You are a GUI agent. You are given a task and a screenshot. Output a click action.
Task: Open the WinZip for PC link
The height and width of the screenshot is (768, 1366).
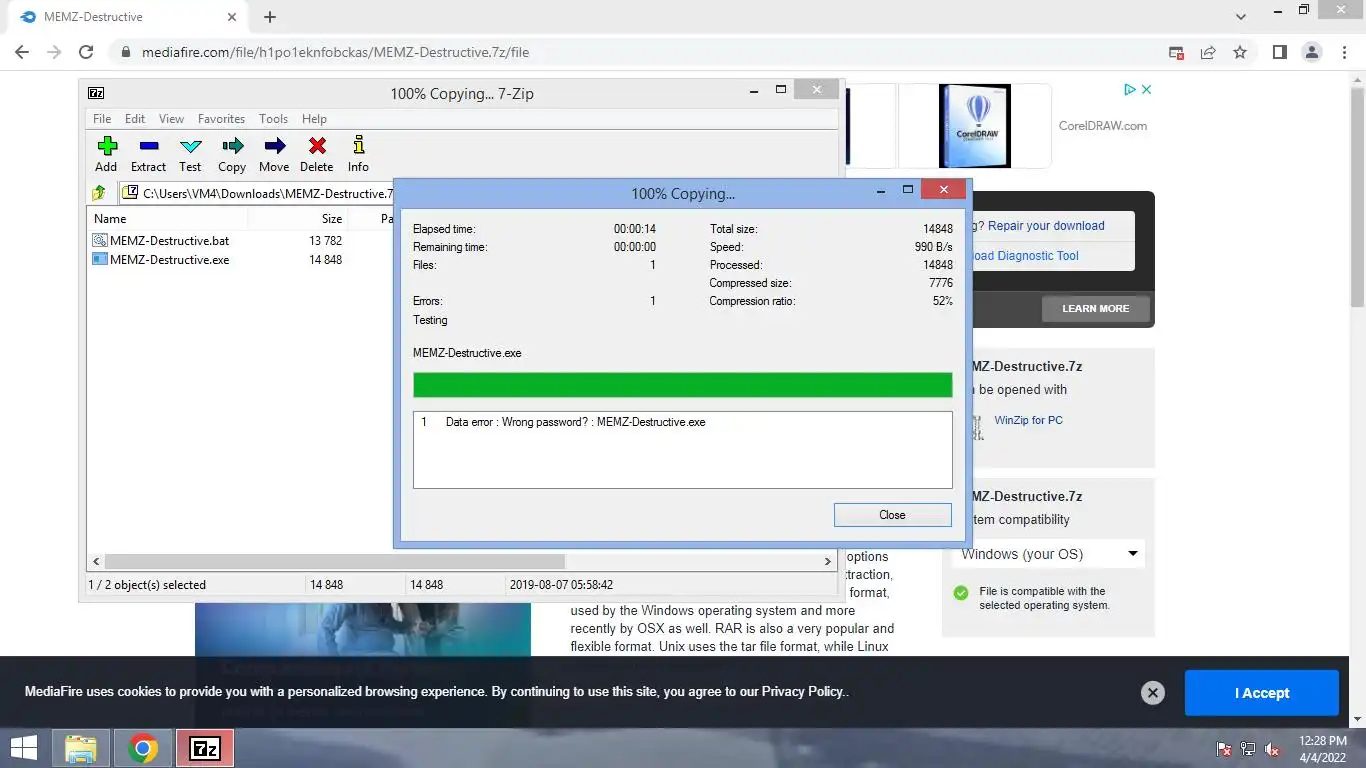1028,420
